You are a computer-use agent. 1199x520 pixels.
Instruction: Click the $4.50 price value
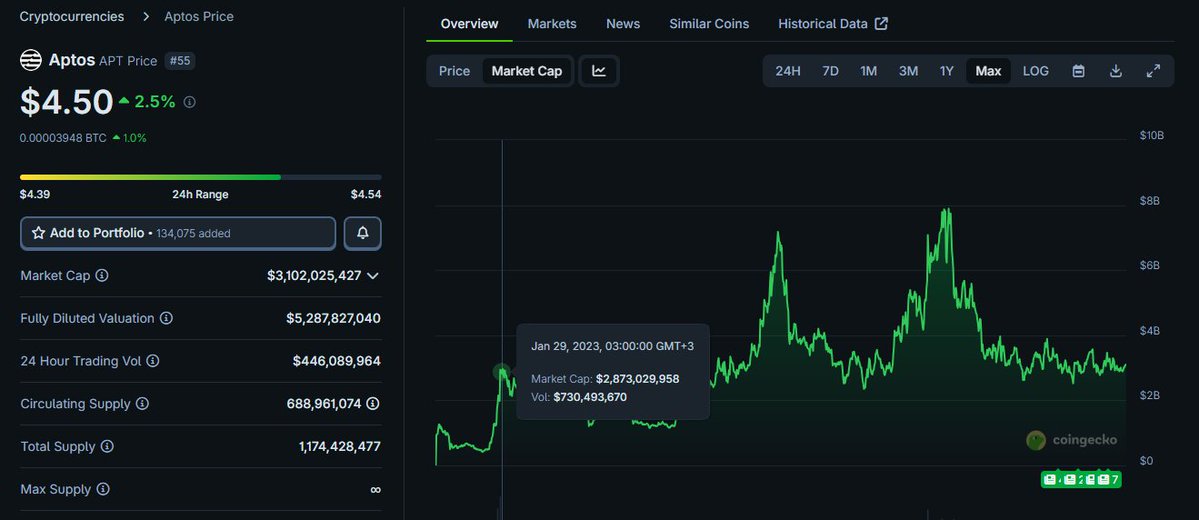[x=67, y=102]
